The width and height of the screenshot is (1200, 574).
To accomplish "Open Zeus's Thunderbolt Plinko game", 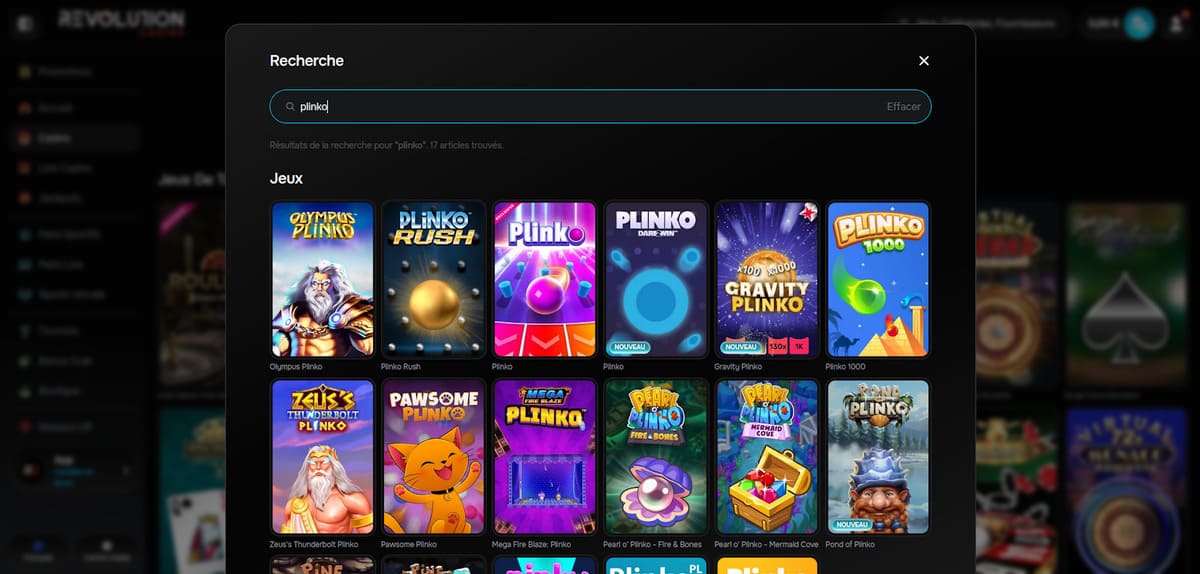I will [323, 457].
